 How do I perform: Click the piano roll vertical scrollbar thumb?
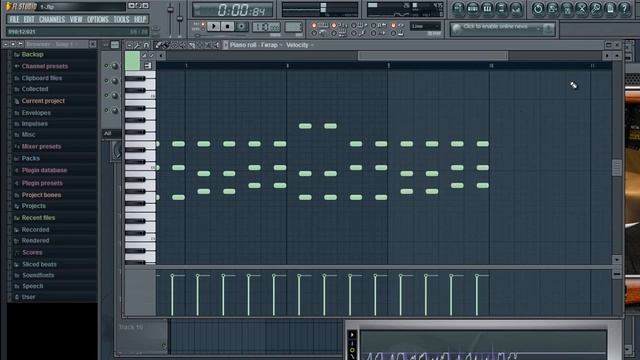coord(617,167)
